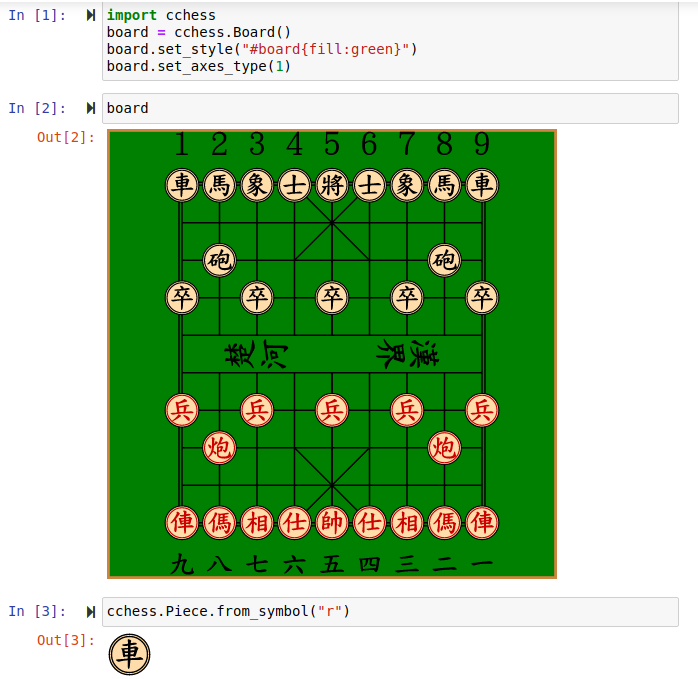Focus the code cell containing only 'board'
This screenshot has height=679, width=698.
(390, 108)
